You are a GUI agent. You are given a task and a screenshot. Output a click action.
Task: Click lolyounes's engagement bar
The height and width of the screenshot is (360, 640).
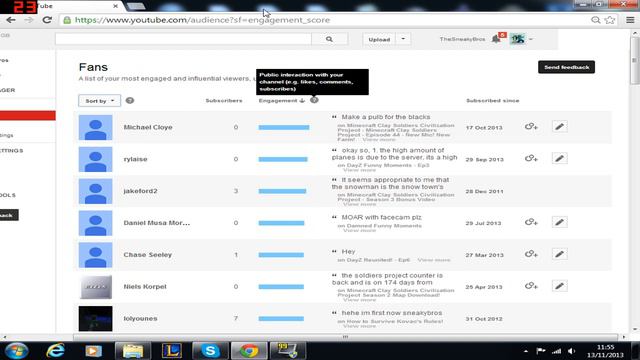click(281, 318)
